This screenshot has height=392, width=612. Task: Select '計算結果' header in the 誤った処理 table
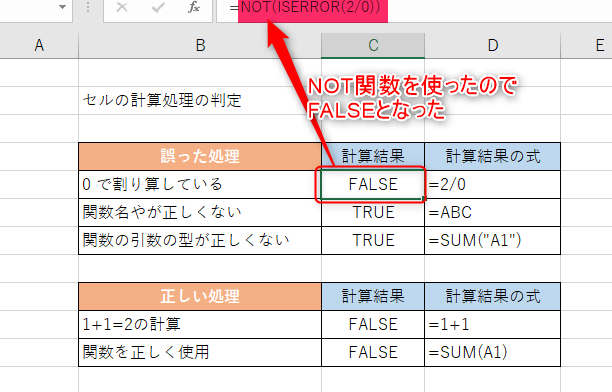tap(373, 156)
